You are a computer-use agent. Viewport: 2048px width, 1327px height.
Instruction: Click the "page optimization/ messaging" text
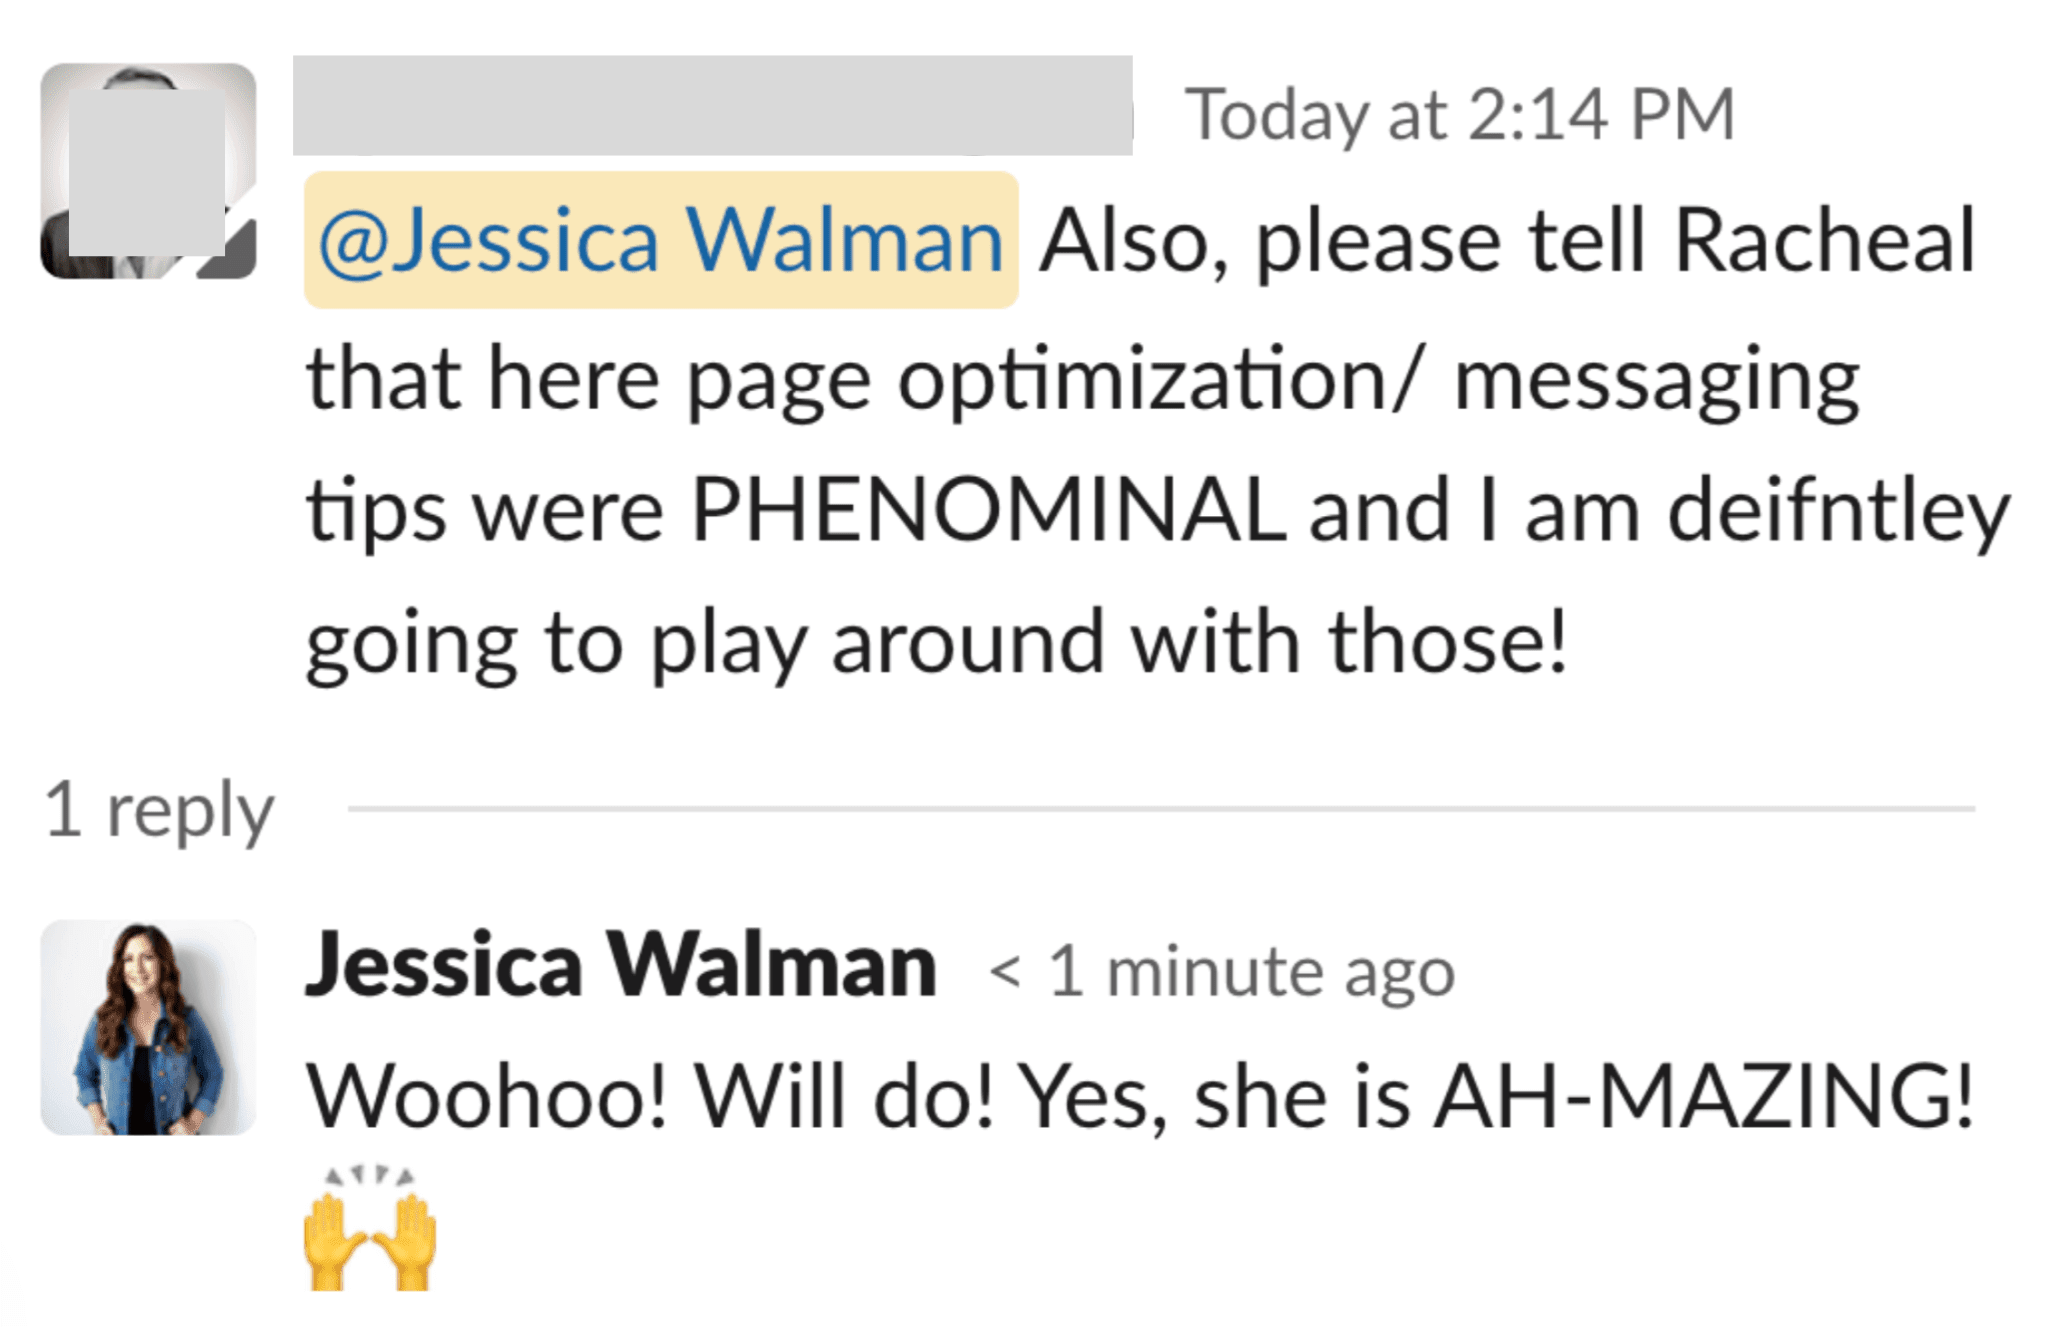click(x=1272, y=380)
